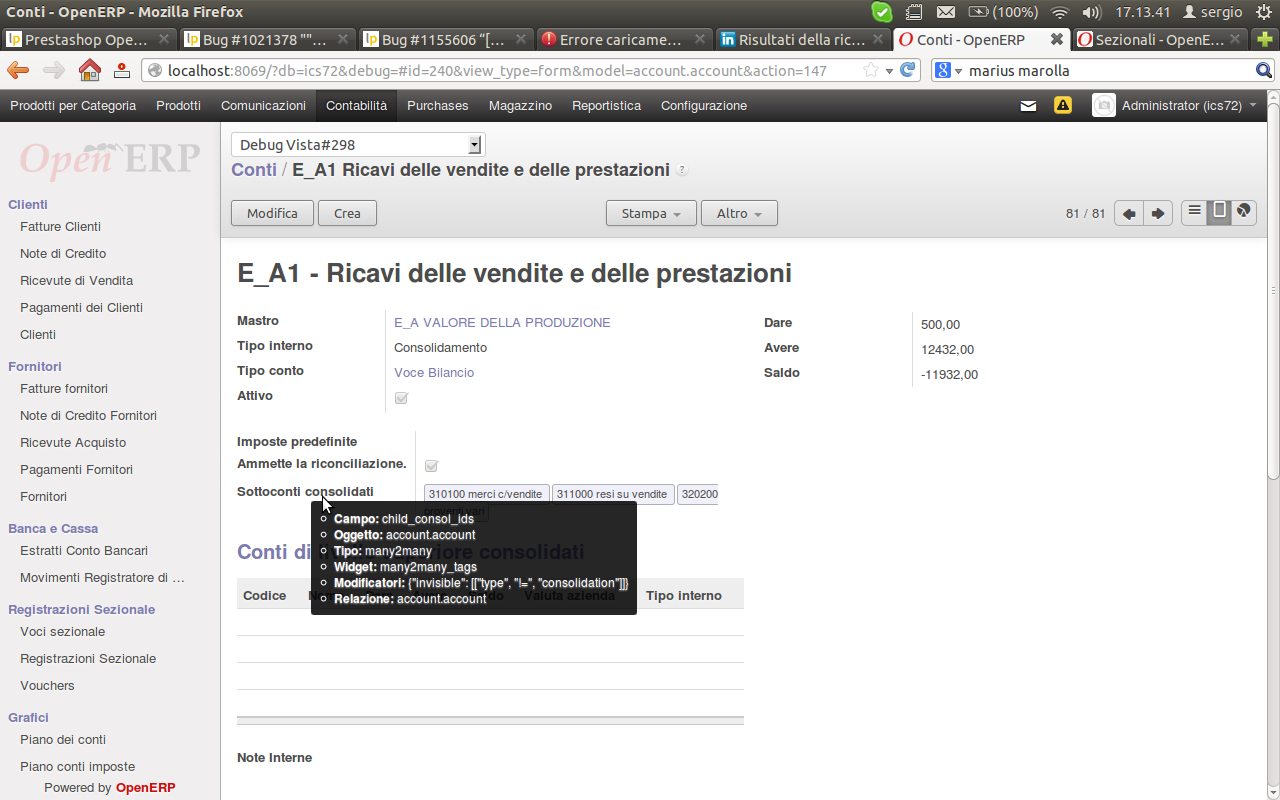
Task: Click the search magnifier icon in search bar
Action: click(1264, 71)
